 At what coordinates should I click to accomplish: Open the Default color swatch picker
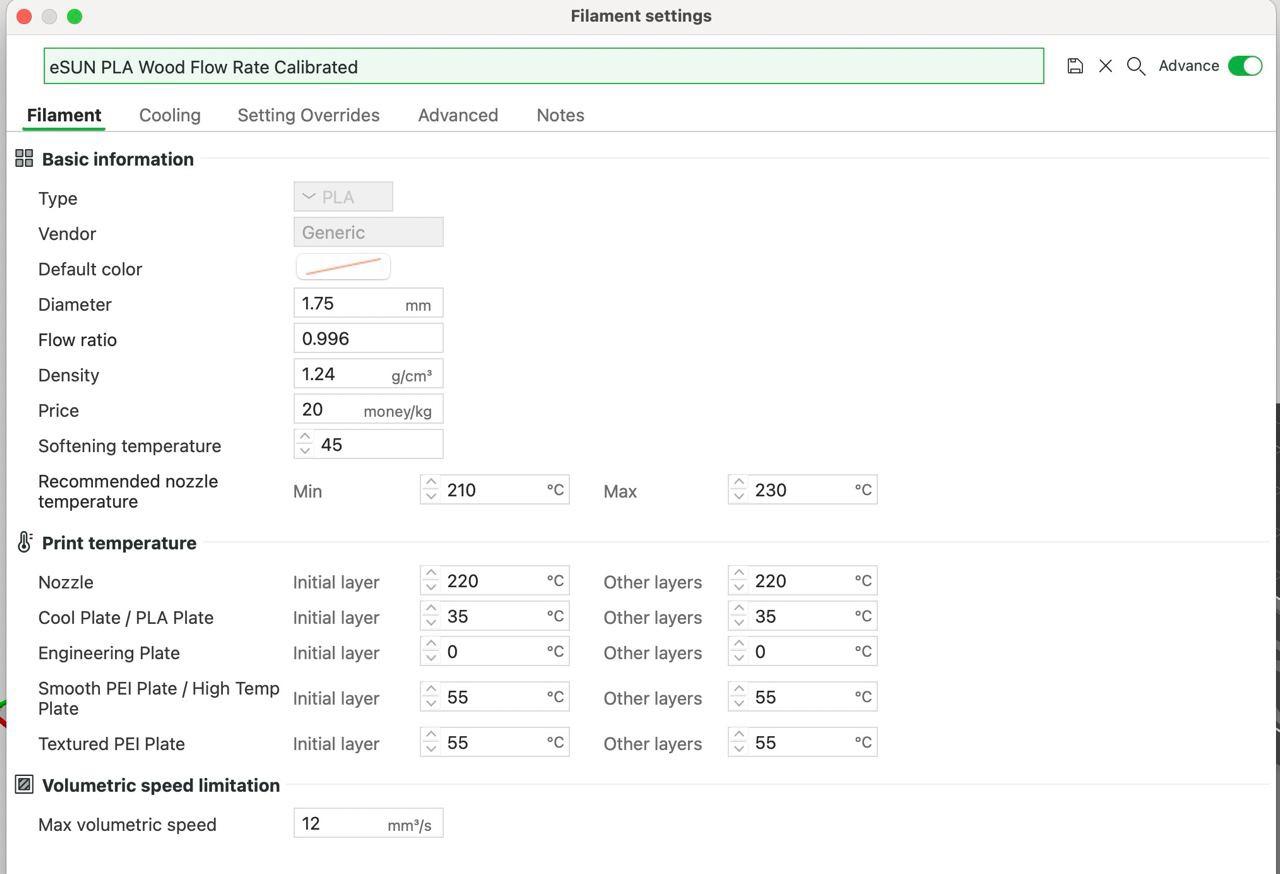[x=343, y=267]
